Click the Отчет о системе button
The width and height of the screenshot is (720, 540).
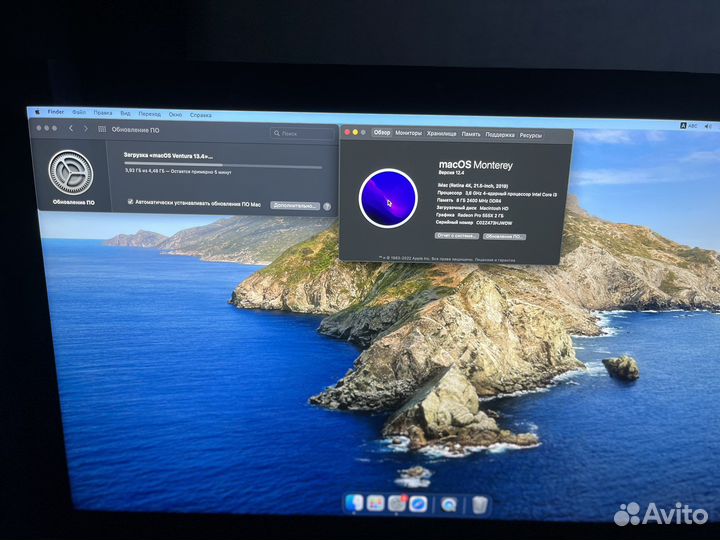[x=456, y=236]
